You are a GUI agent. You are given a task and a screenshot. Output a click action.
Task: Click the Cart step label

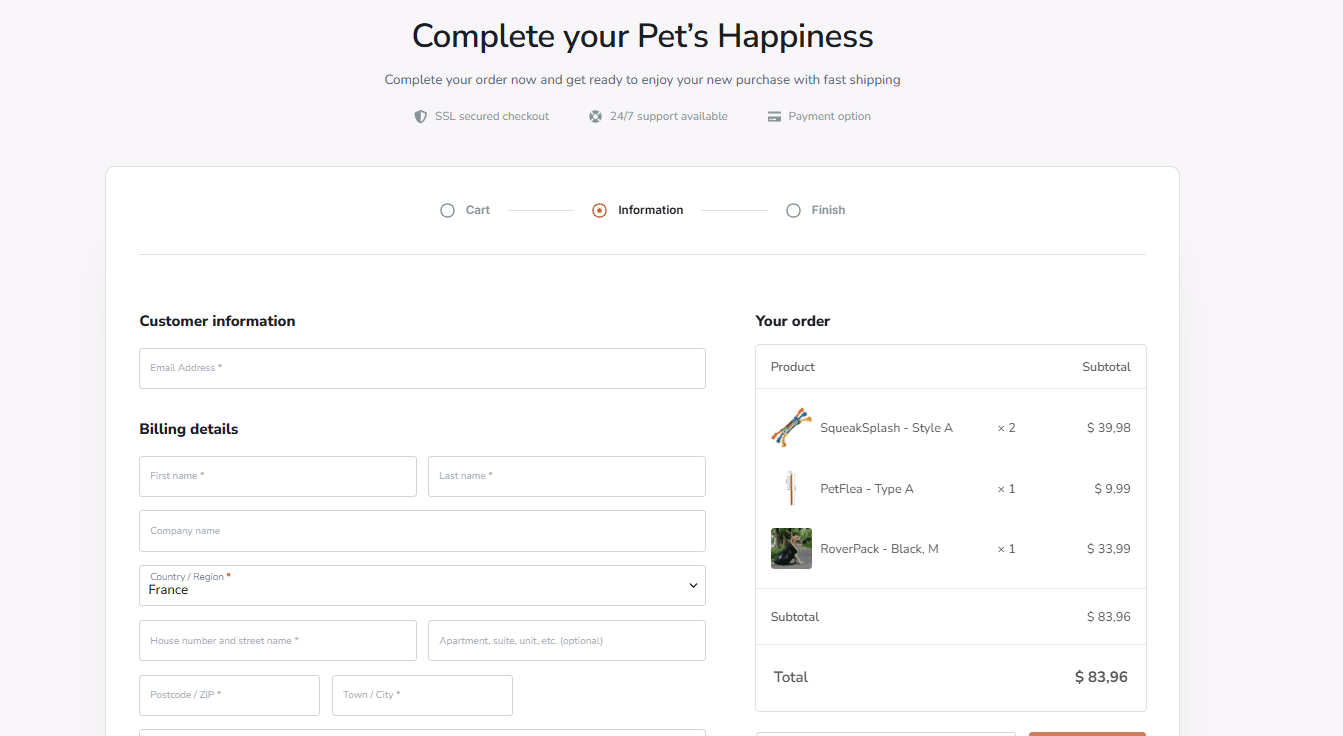(477, 210)
